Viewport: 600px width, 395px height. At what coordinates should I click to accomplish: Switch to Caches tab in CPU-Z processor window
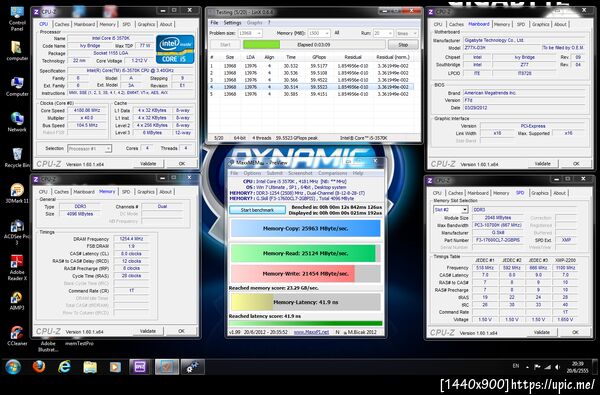coord(62,24)
